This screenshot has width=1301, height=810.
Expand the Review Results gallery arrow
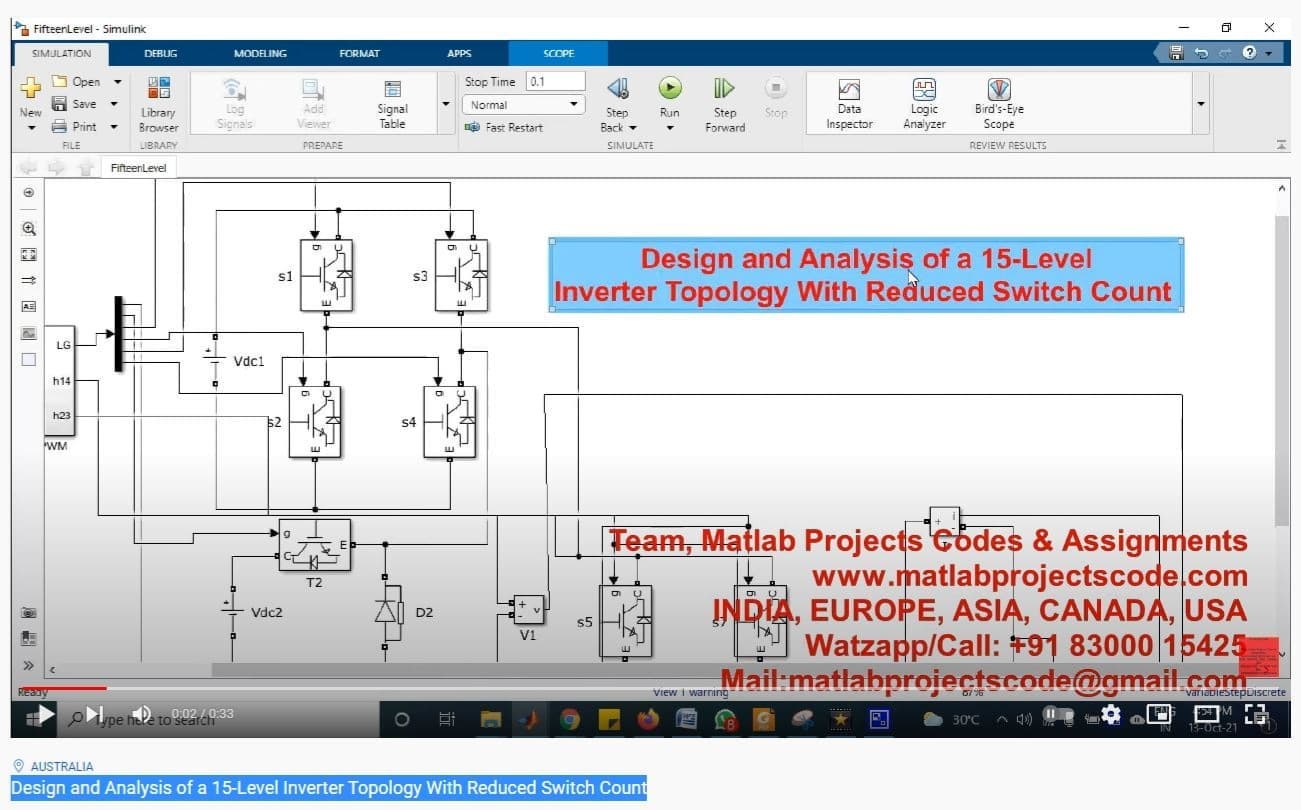click(1200, 104)
